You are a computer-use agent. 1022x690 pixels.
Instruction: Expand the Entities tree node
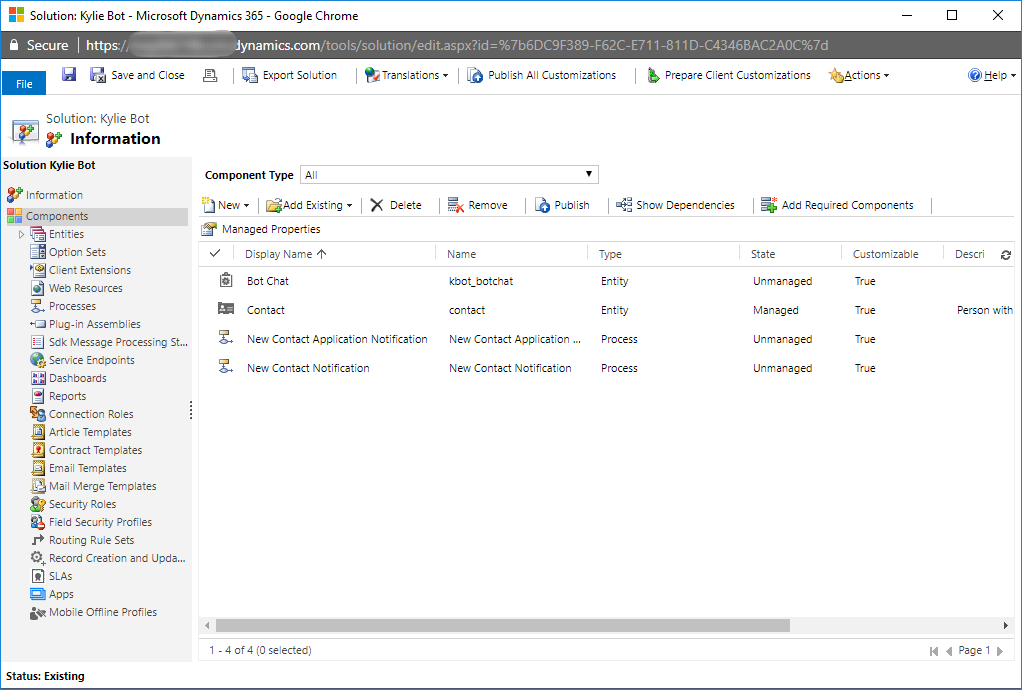22,234
